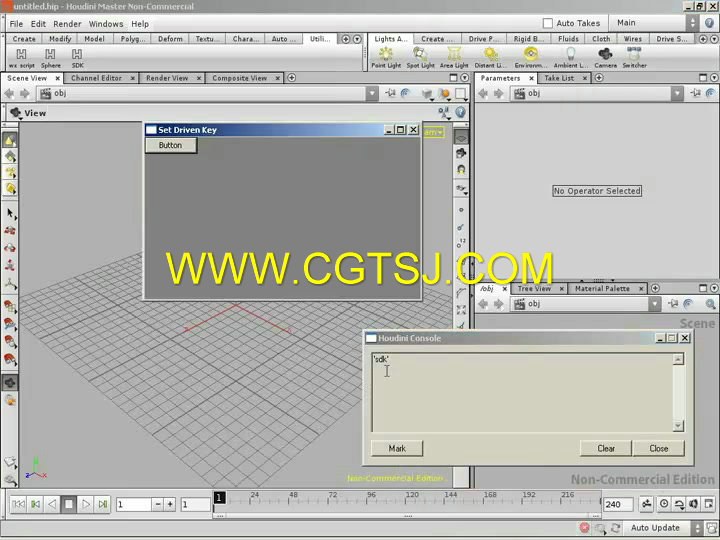The image size is (720, 540).
Task: Click the end frame field showing 240
Action: pyautogui.click(x=618, y=504)
